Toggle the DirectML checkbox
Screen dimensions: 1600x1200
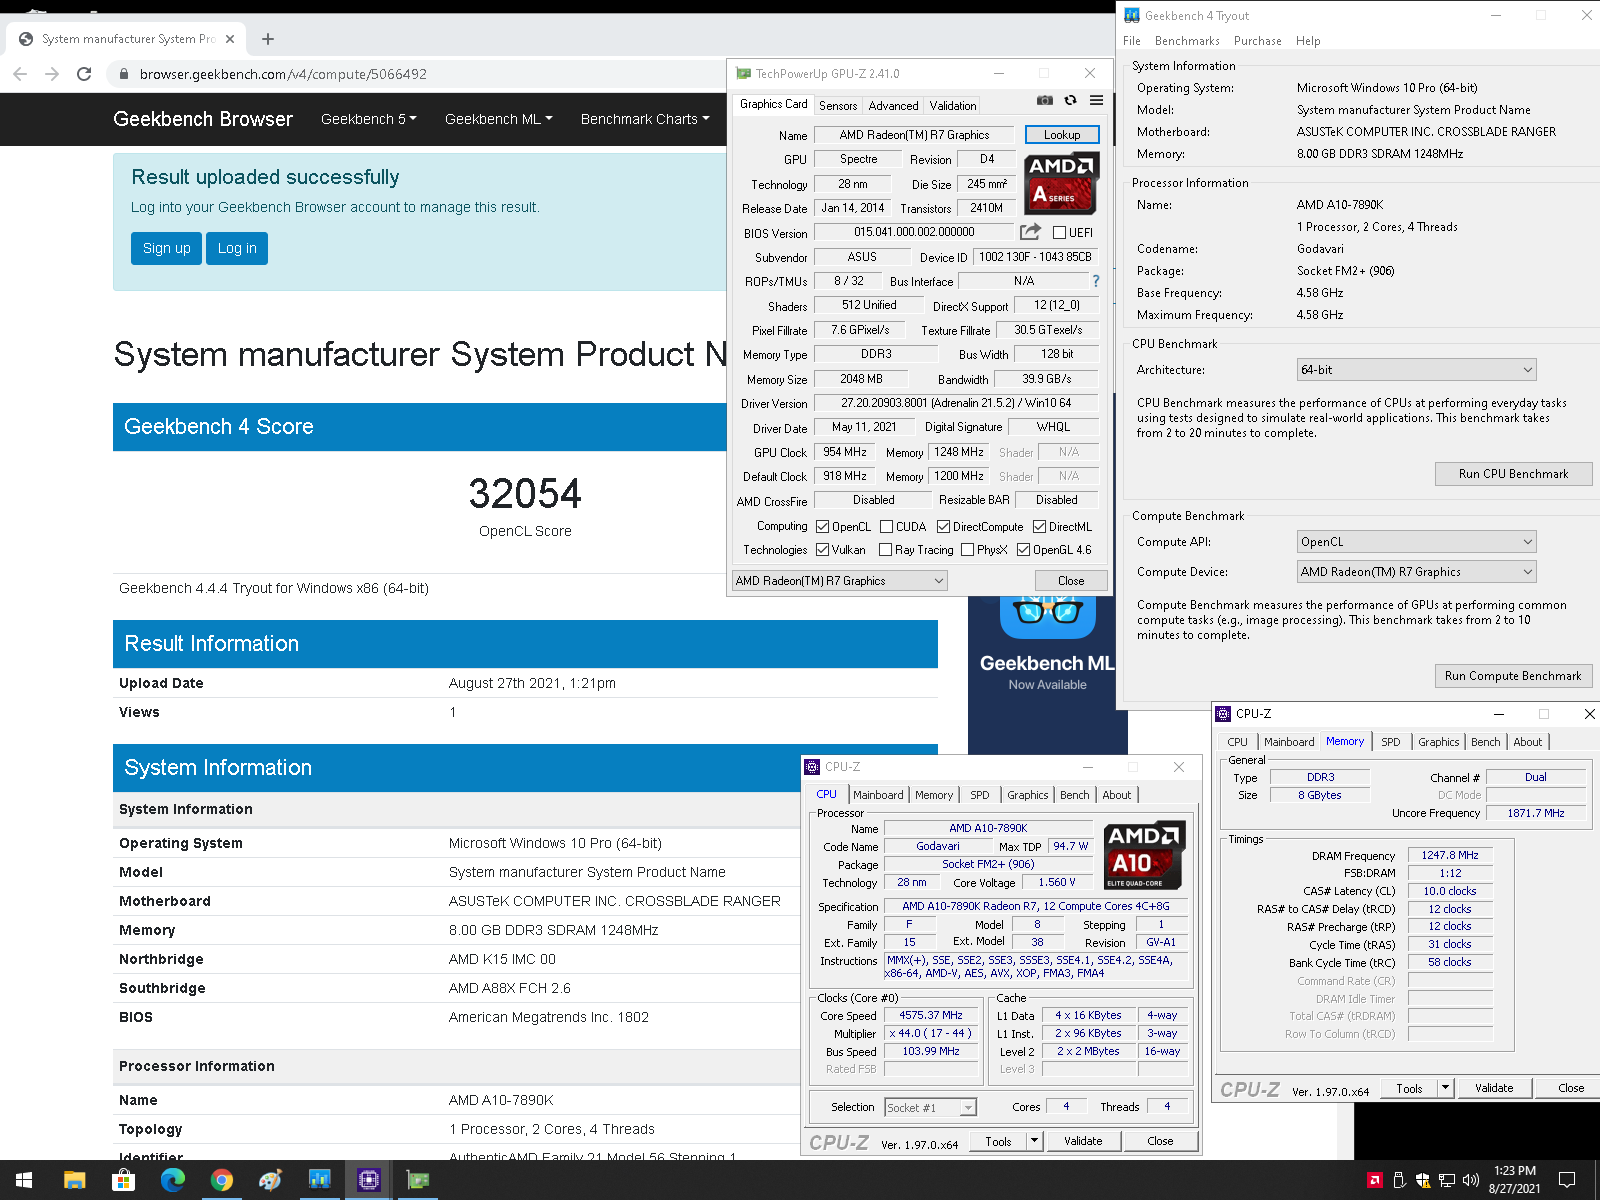tap(1039, 527)
